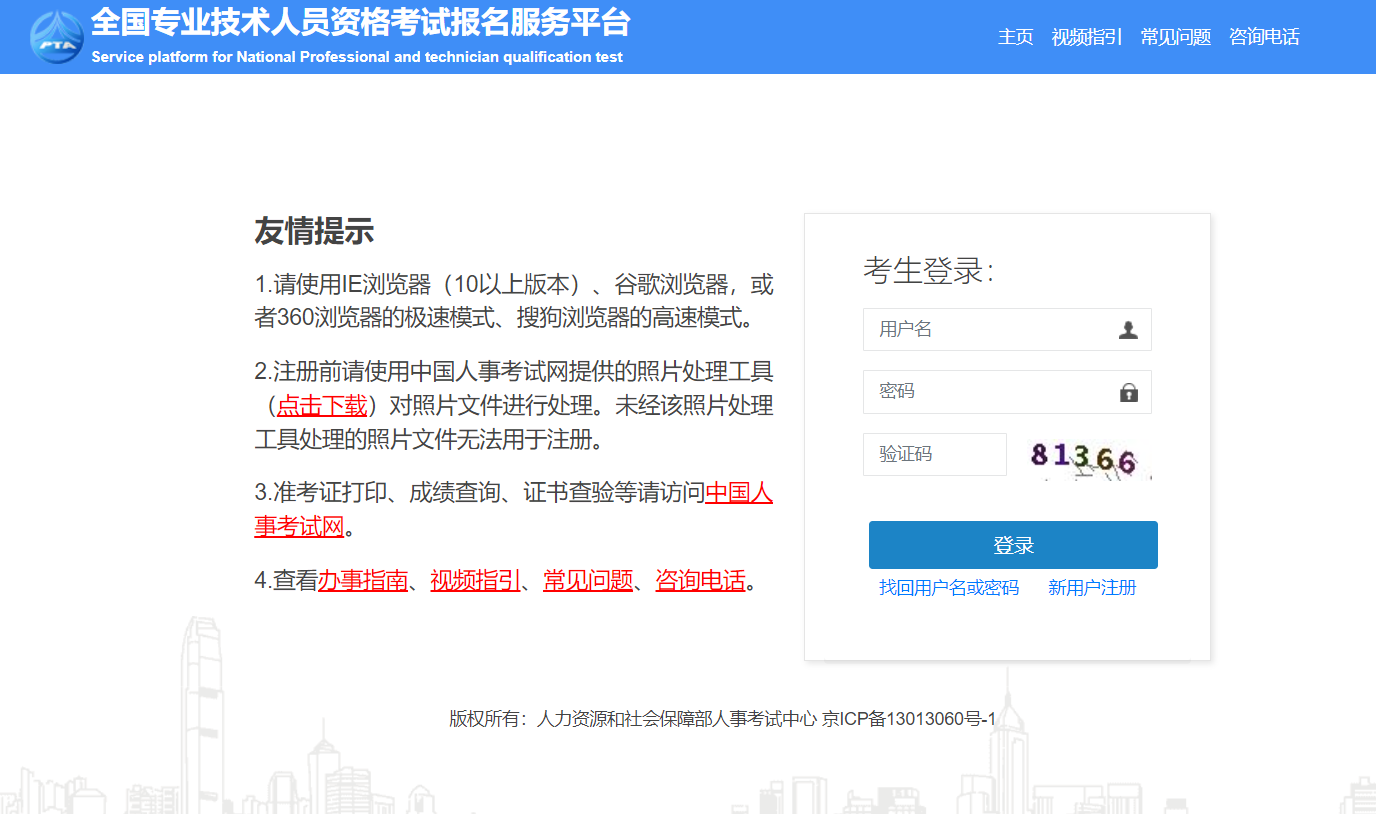The height and width of the screenshot is (814, 1376).
Task: Click the 友情提示 heading
Action: pos(314,232)
